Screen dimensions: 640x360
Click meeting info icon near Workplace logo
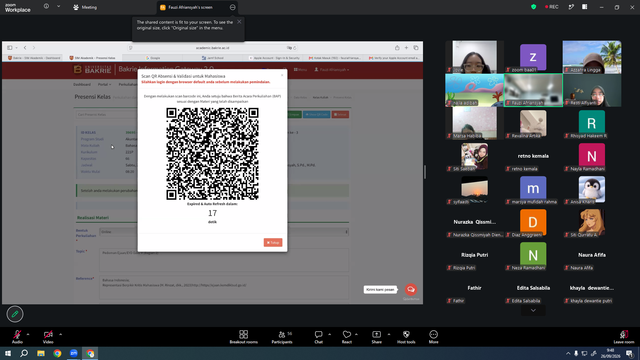pyautogui.click(x=46, y=6)
